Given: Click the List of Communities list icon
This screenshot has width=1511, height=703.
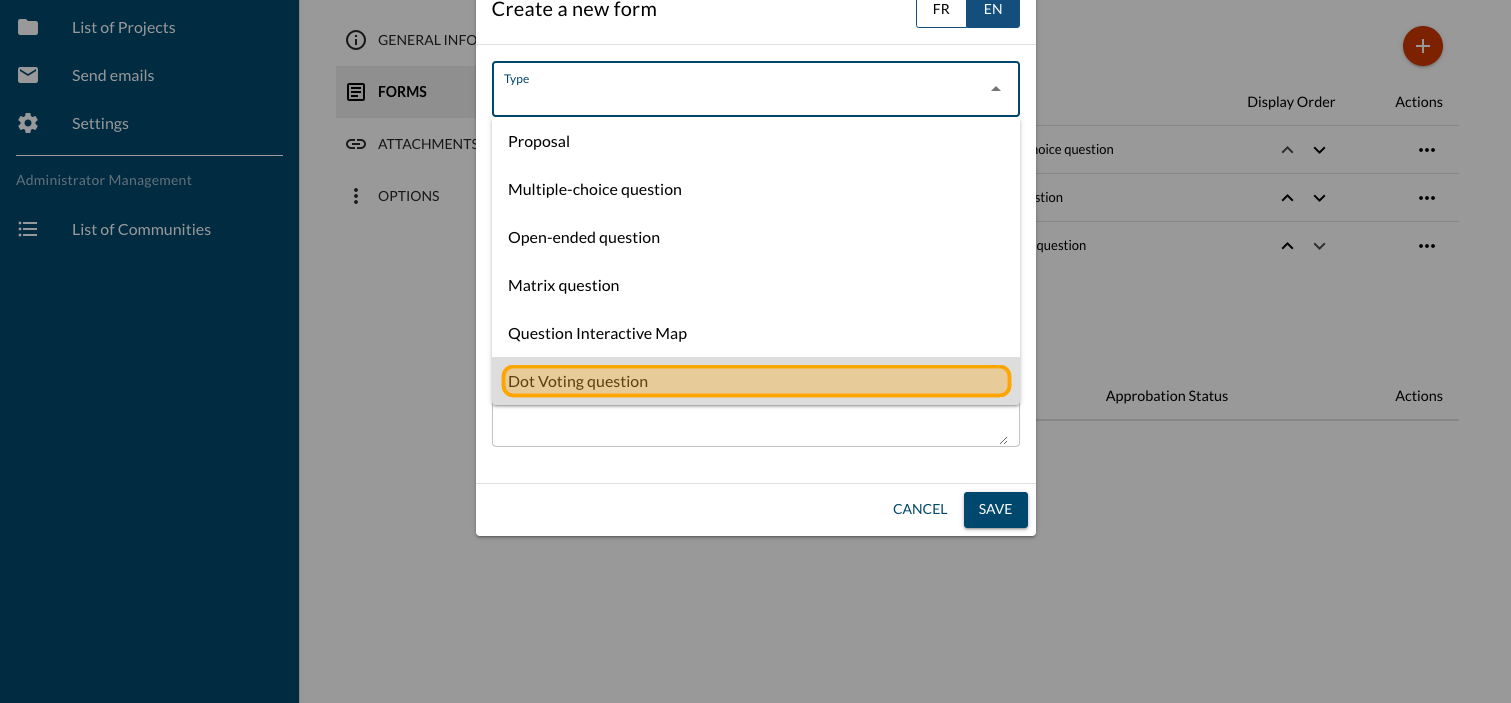Looking at the screenshot, I should (28, 229).
